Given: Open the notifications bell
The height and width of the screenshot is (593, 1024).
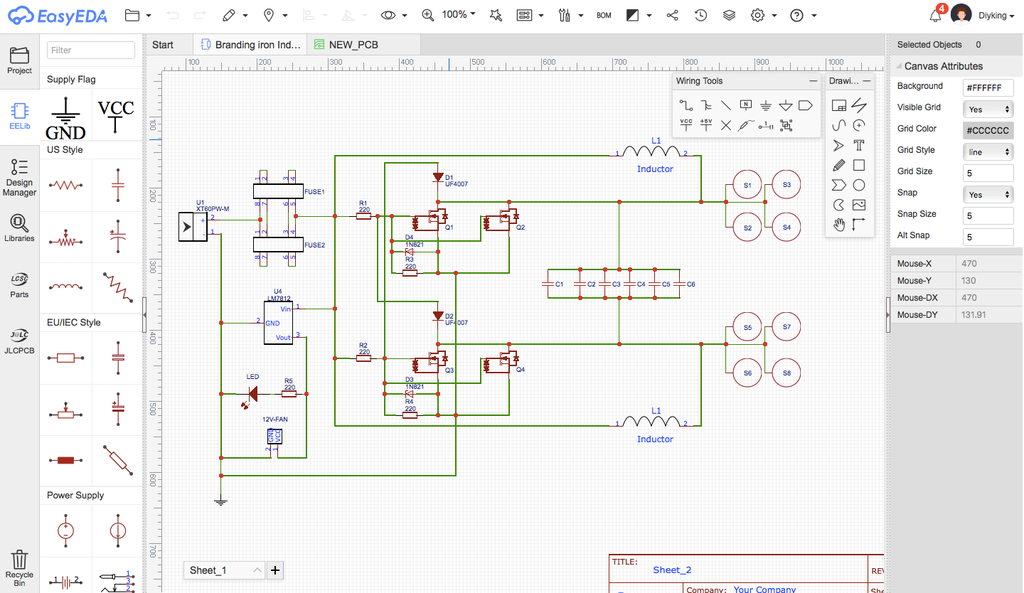Looking at the screenshot, I should pos(935,15).
